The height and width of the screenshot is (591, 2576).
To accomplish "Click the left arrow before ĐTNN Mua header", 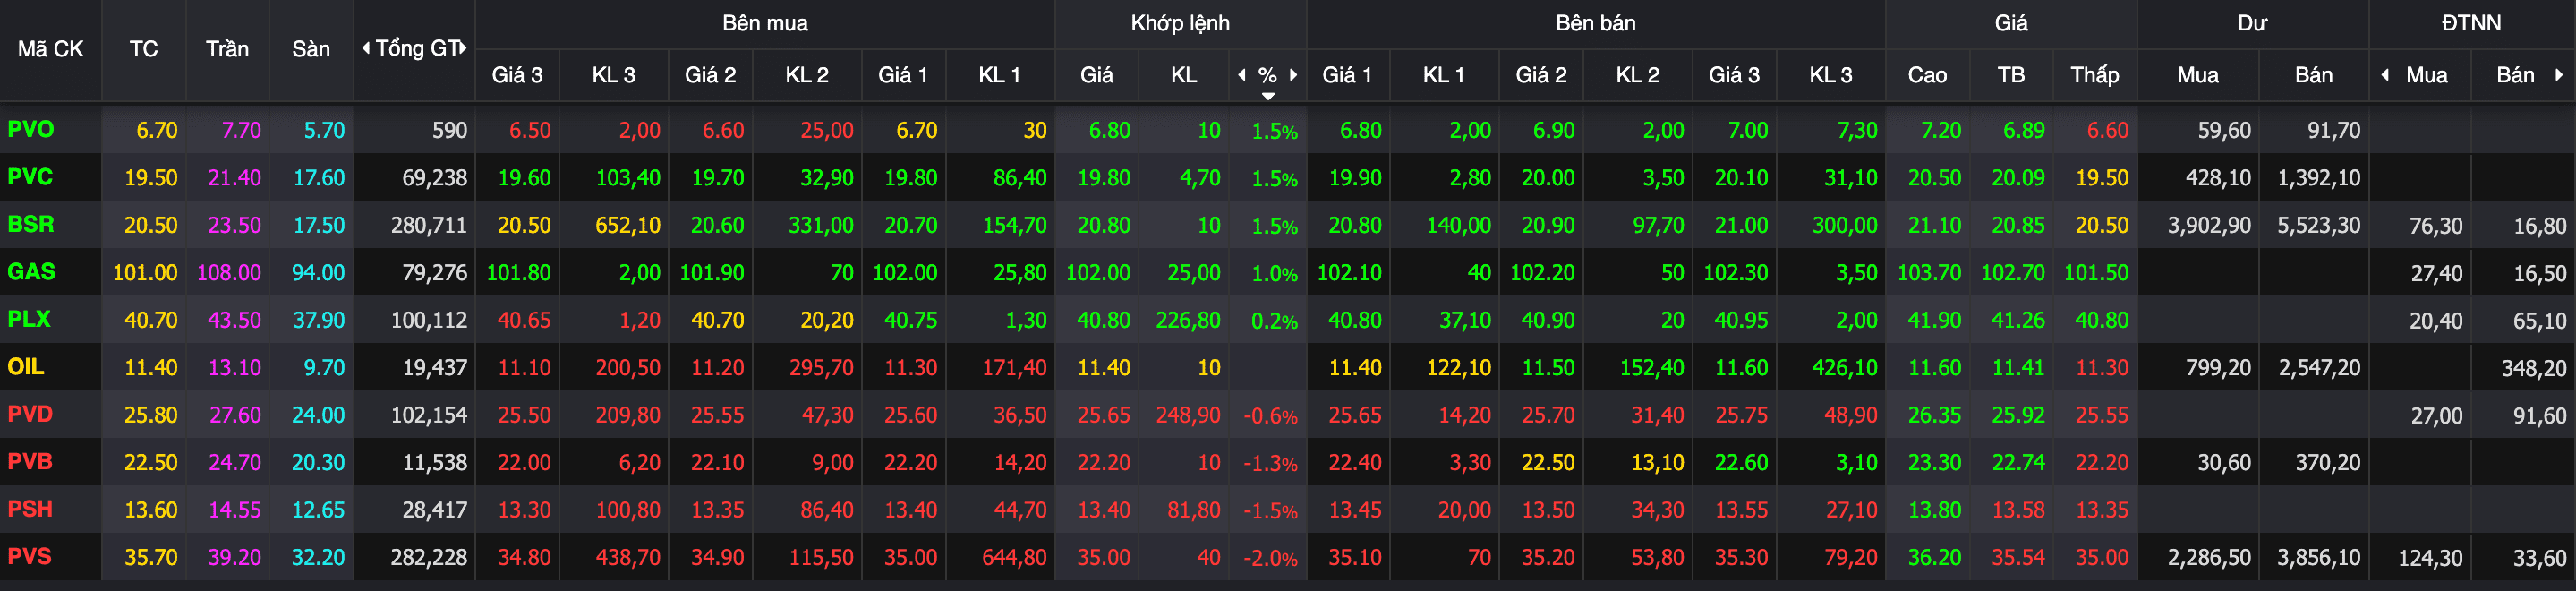I will (2385, 75).
